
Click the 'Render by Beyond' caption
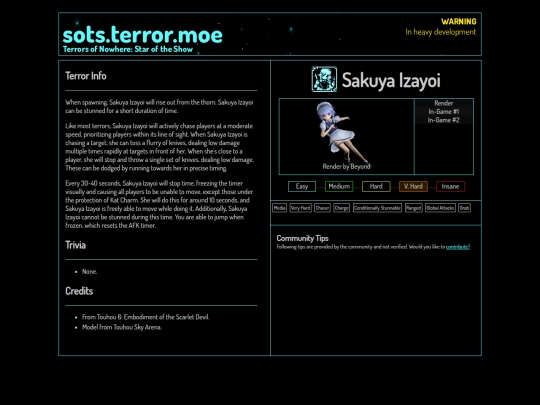[x=346, y=166]
